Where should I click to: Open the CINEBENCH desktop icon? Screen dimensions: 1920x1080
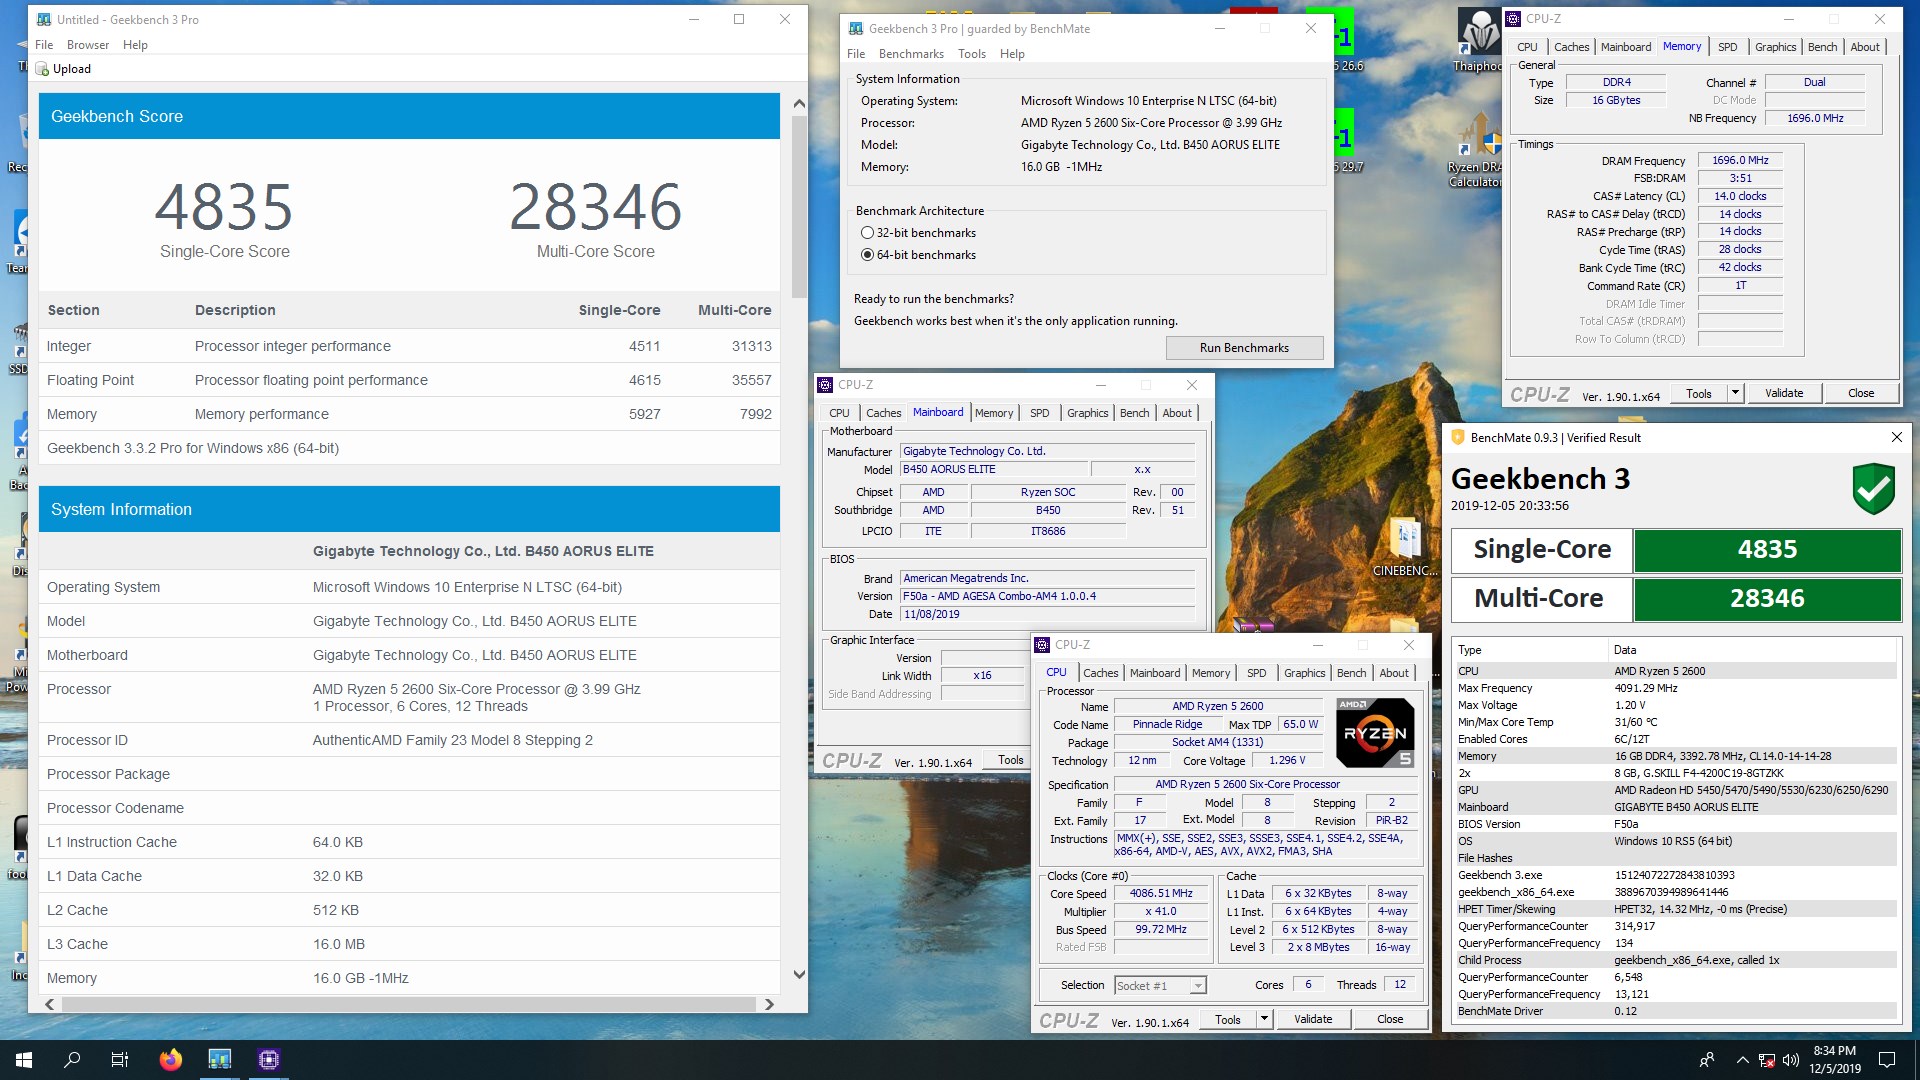click(1405, 547)
